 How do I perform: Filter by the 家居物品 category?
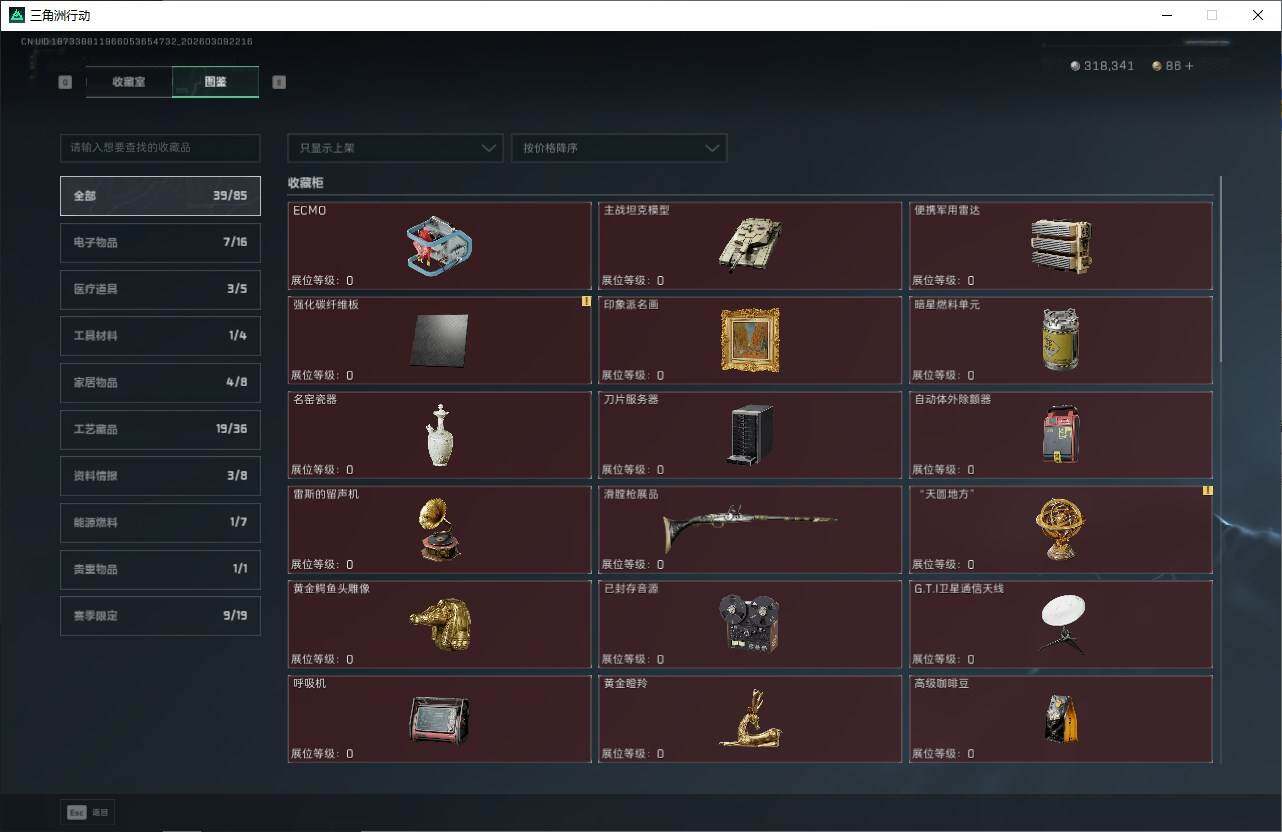(x=160, y=383)
